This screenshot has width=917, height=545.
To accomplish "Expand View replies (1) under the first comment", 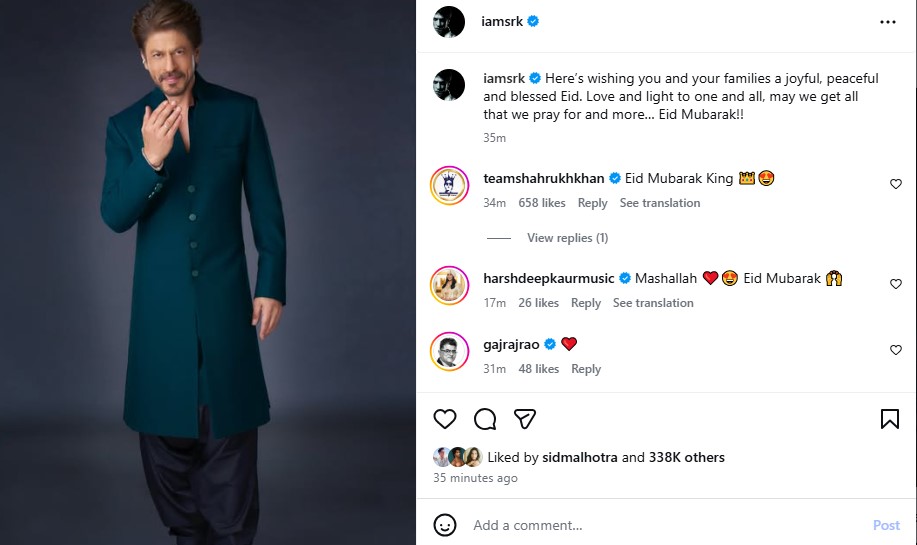I will (567, 238).
